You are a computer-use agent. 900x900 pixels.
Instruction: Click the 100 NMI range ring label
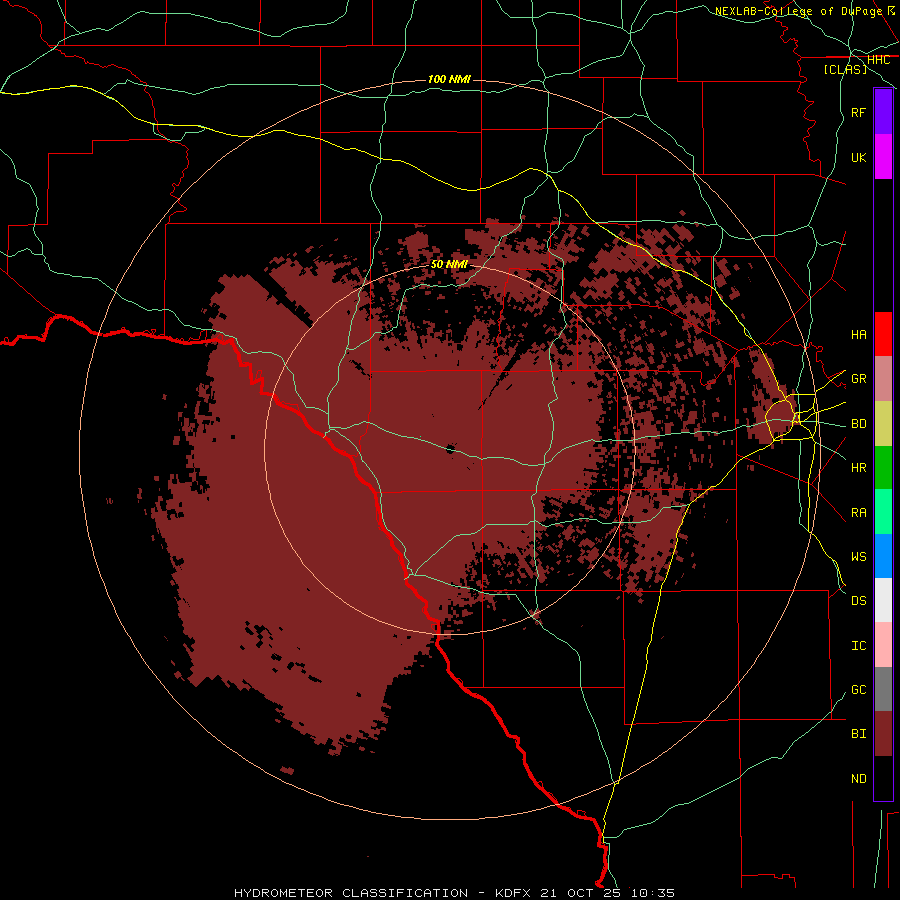click(x=449, y=79)
